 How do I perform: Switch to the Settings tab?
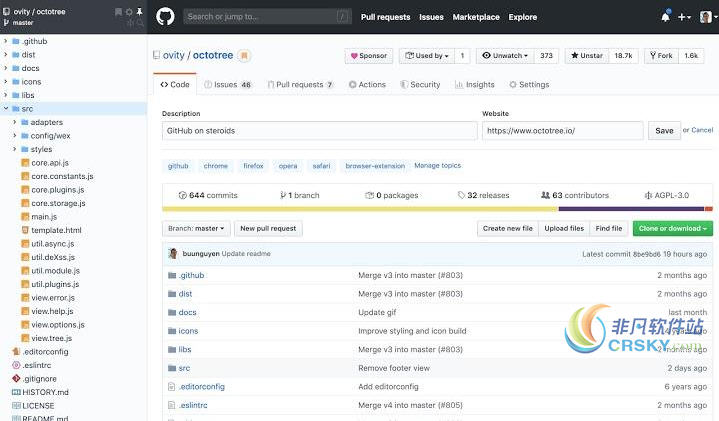(529, 84)
